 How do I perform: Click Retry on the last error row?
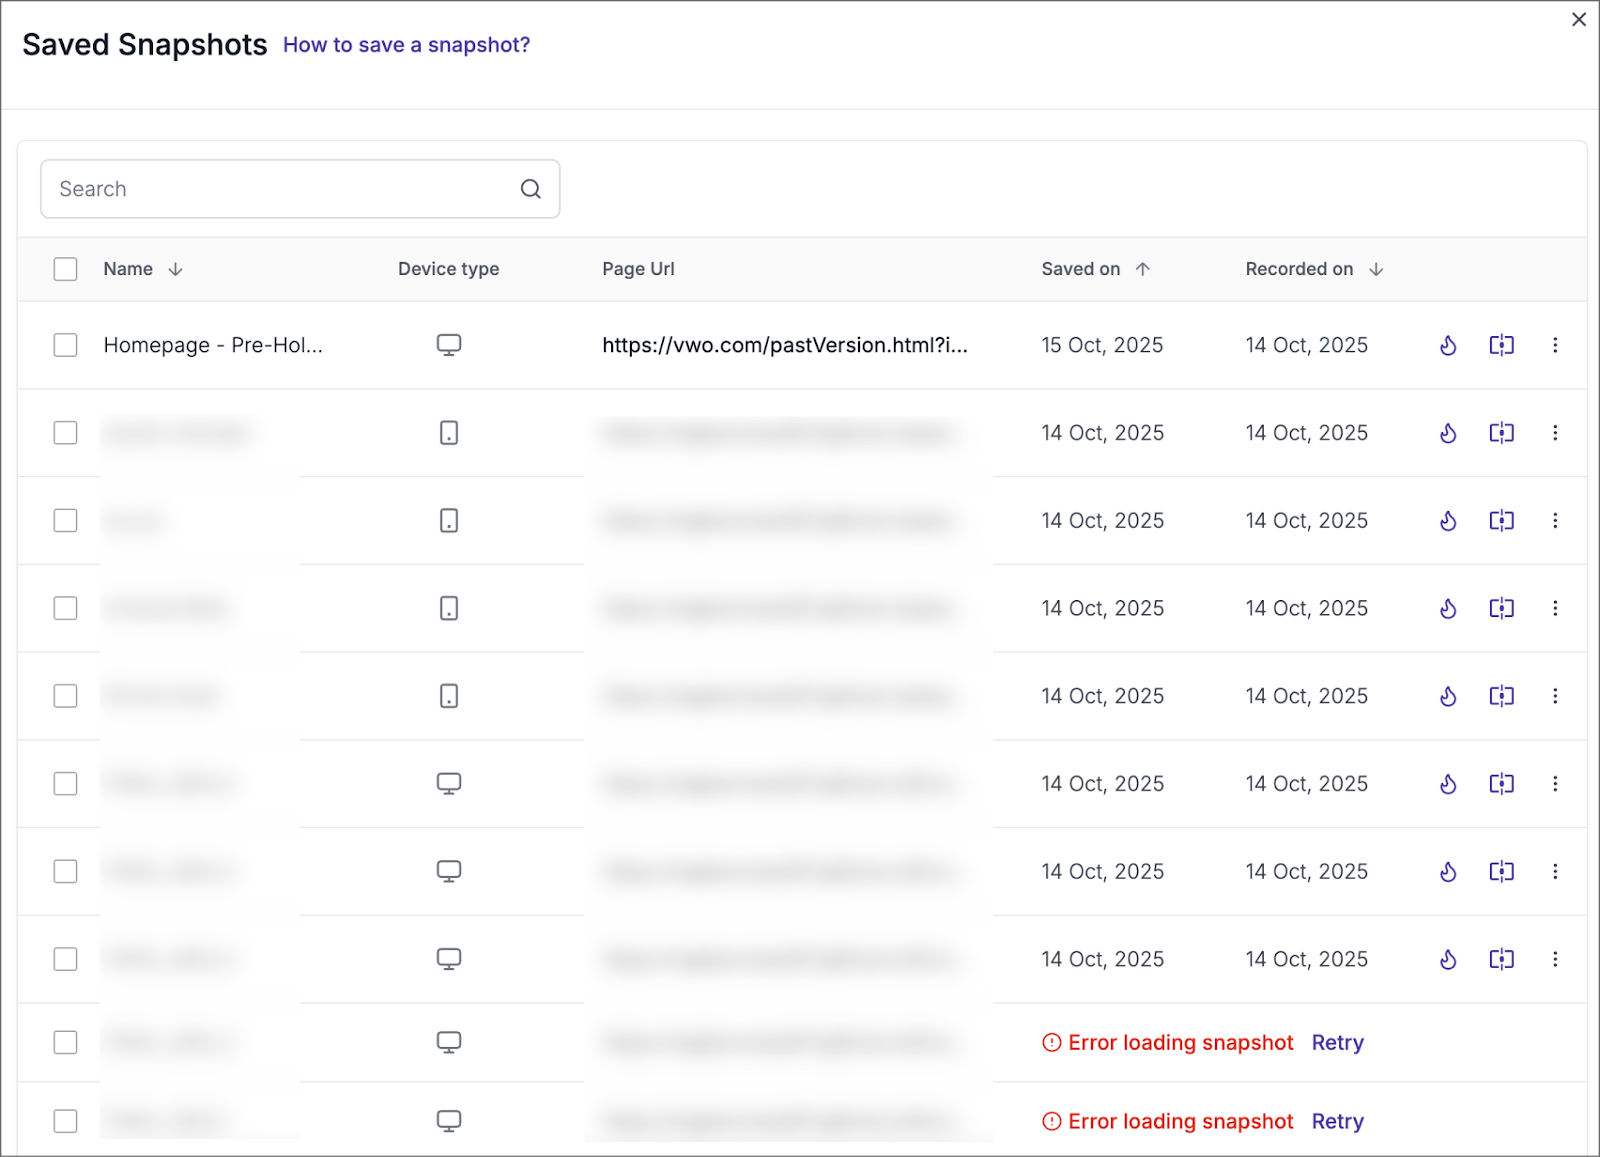[1337, 1121]
